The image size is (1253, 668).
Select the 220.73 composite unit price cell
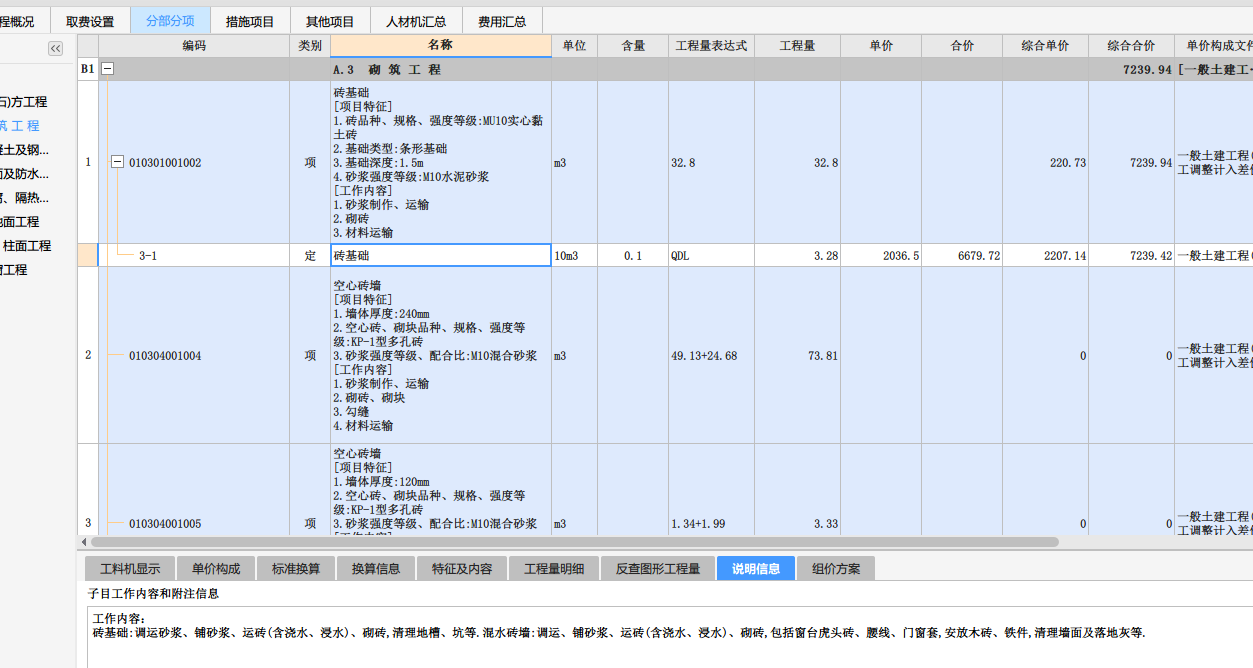[1045, 162]
